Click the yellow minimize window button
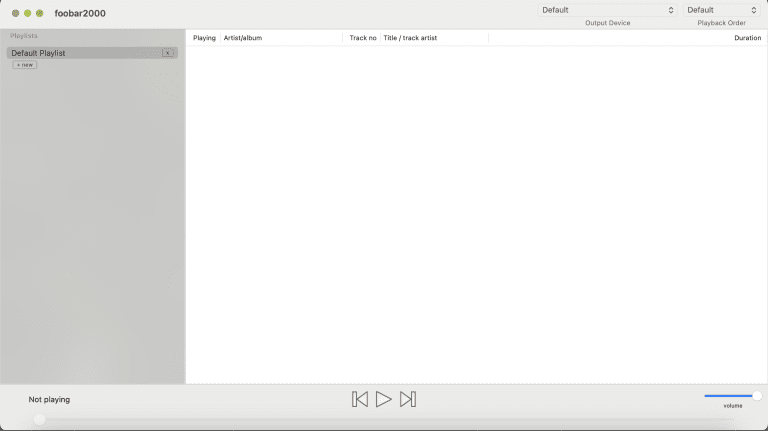 tap(27, 13)
